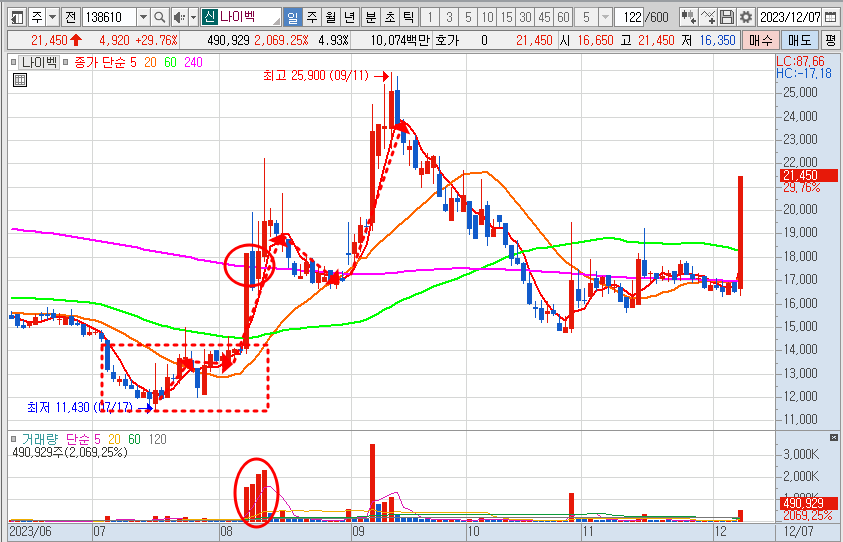Open the custom interval dropdown showing 5
The image size is (843, 542).
point(605,18)
